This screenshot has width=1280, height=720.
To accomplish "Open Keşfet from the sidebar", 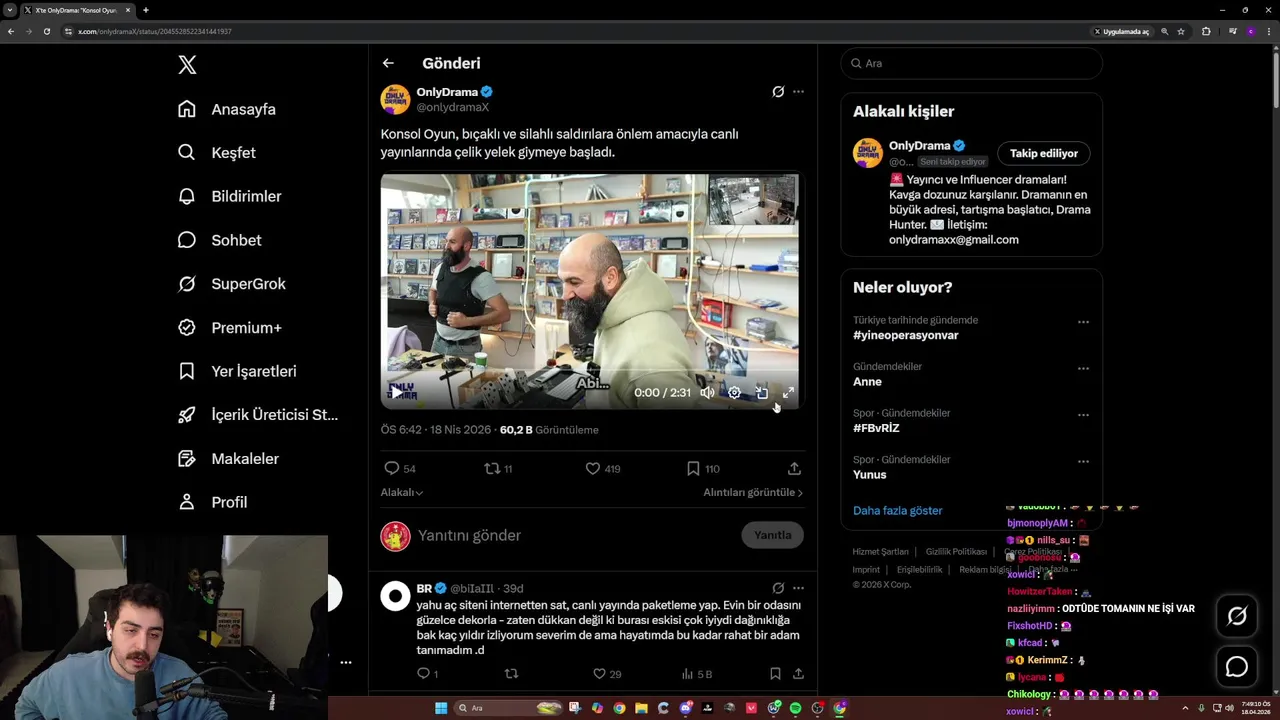I will pyautogui.click(x=216, y=153).
